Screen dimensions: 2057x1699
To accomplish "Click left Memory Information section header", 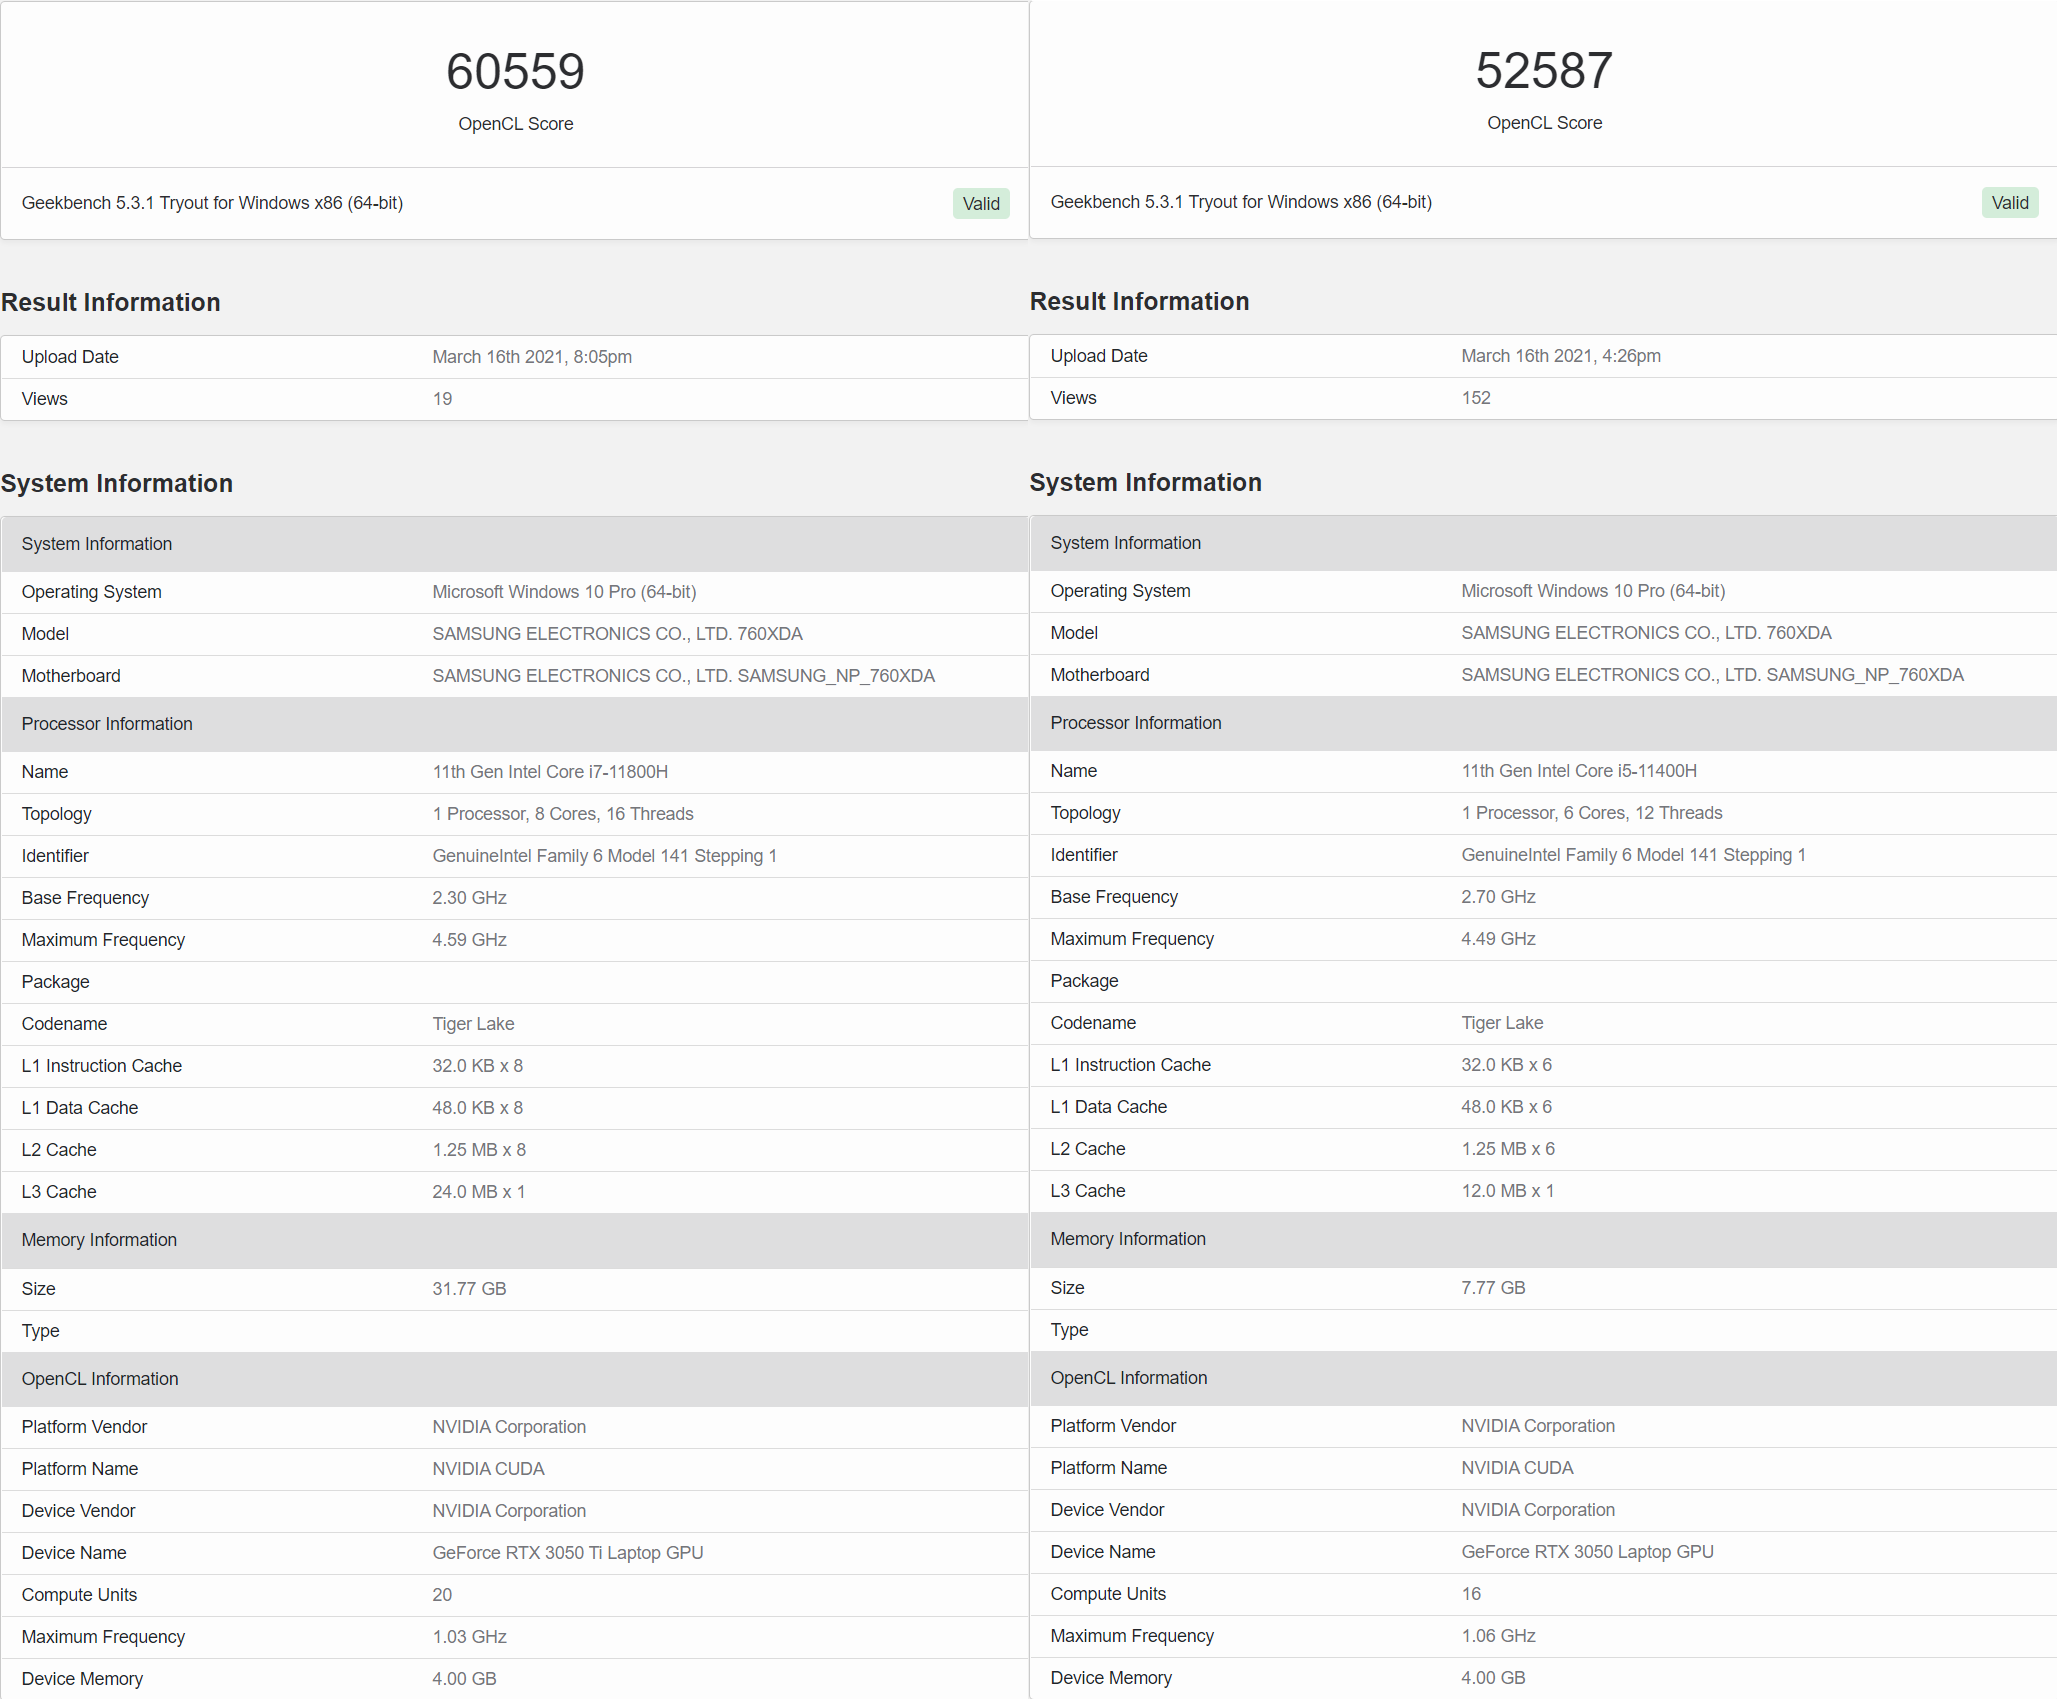I will [x=515, y=1240].
